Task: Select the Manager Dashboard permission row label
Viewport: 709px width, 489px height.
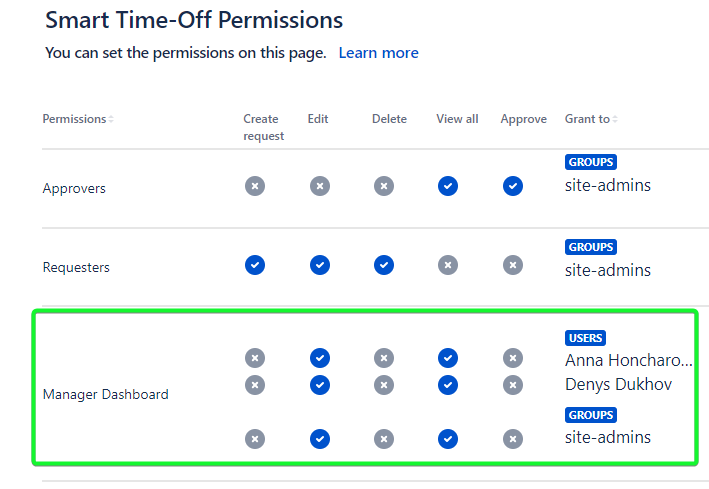Action: pyautogui.click(x=105, y=394)
